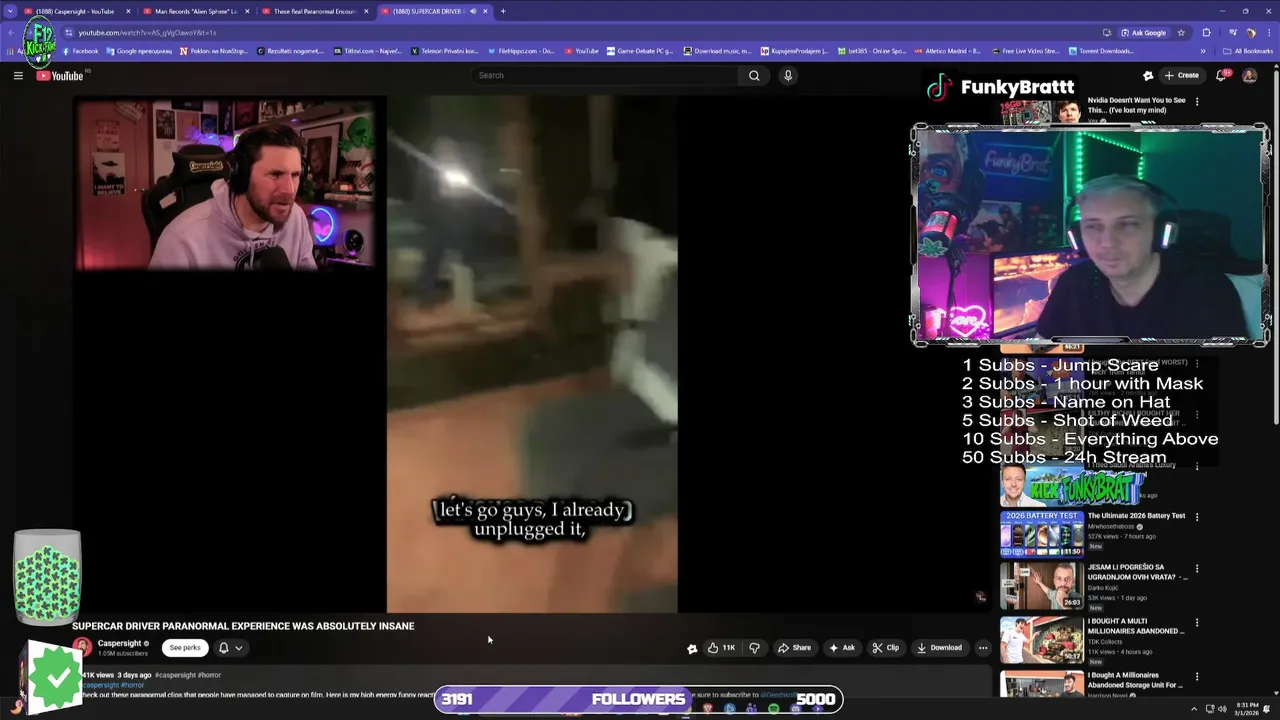Open system tray volume icon in taskbar
This screenshot has width=1280, height=720.
point(1221,709)
